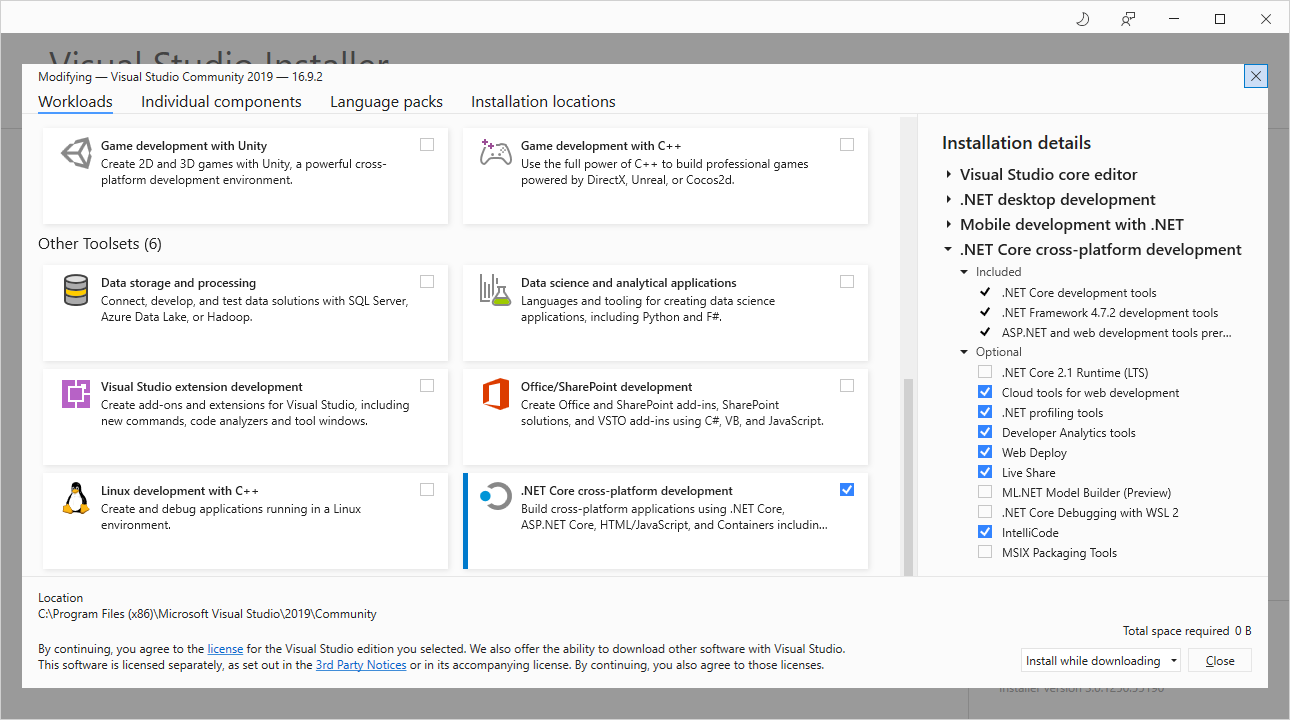Enable .NET Core 2.1 Runtime (LTS) option

click(985, 373)
